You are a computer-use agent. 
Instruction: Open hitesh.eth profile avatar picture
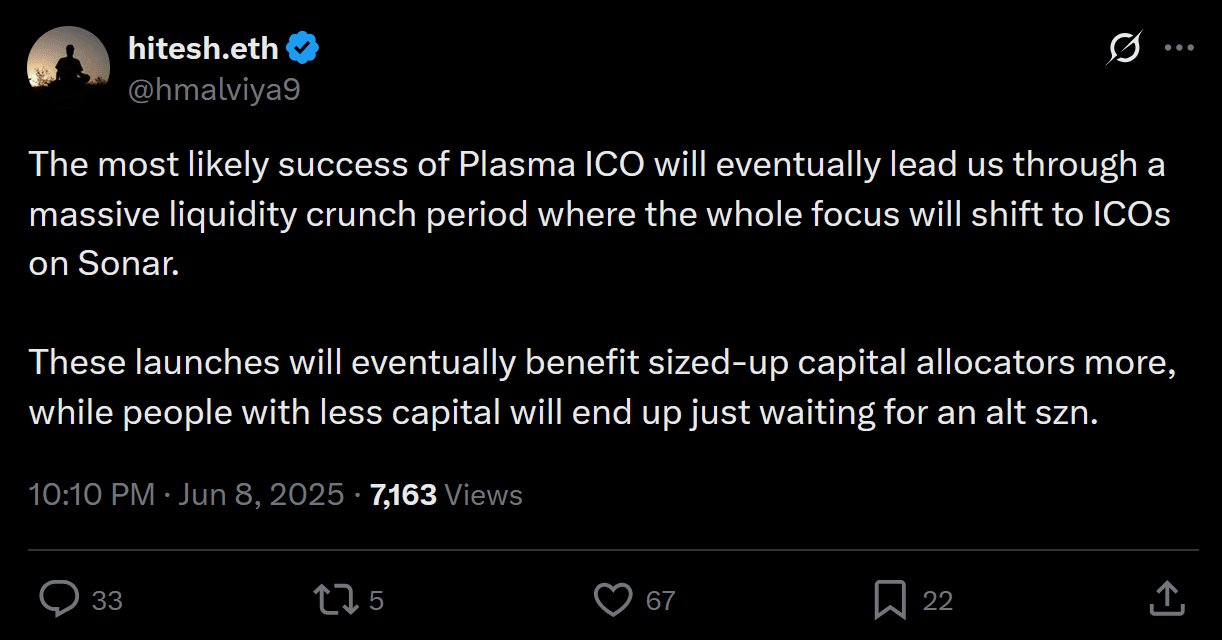coord(68,67)
